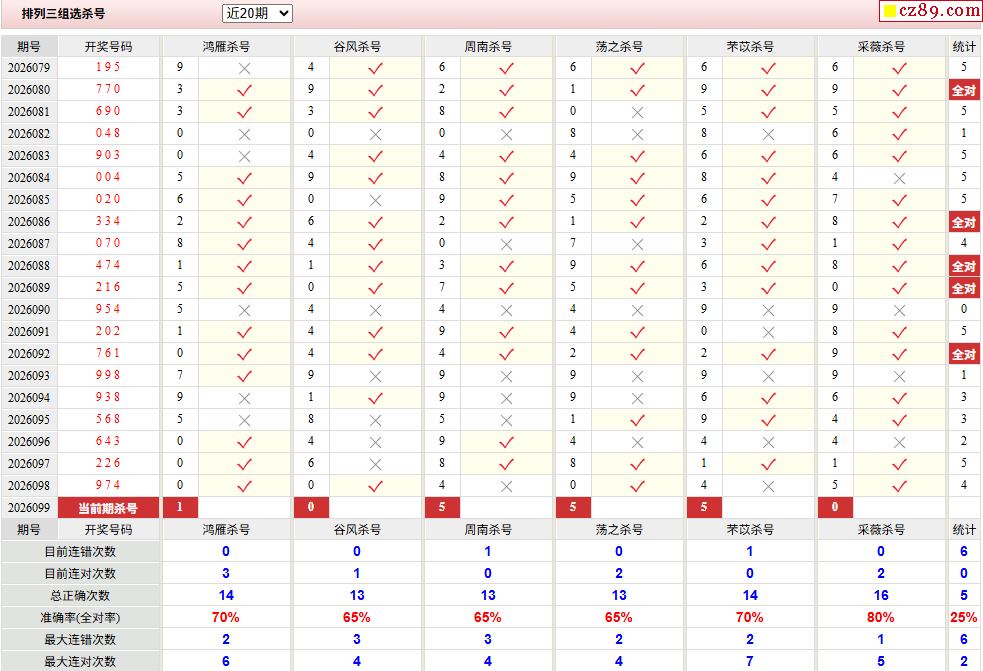Click the check mark for 采薇杀号 in row 2026097
The image size is (983, 671).
pyautogui.click(x=900, y=464)
